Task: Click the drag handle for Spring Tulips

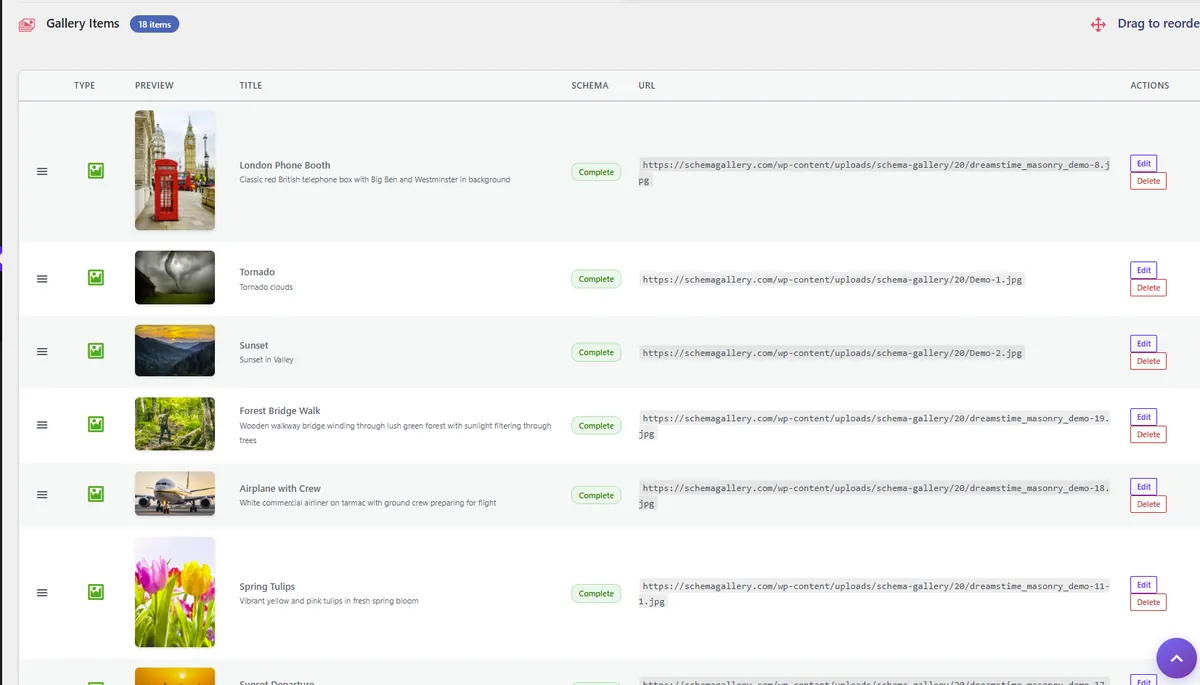Action: pos(42,593)
